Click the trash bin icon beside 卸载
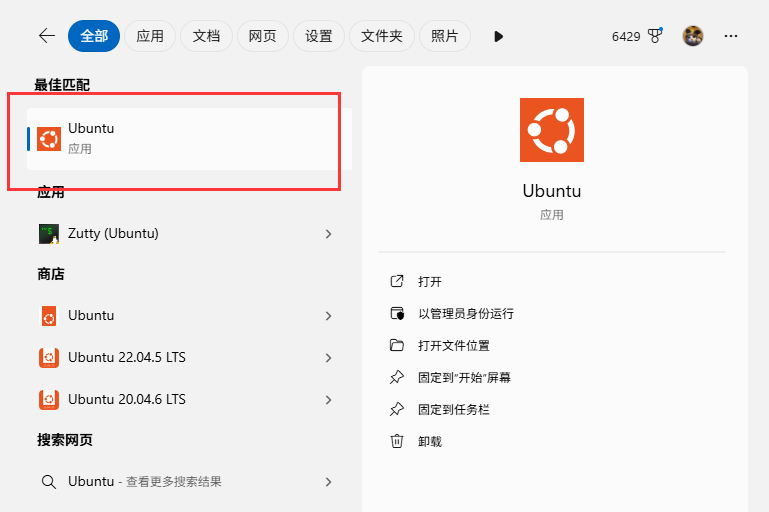 pos(397,441)
